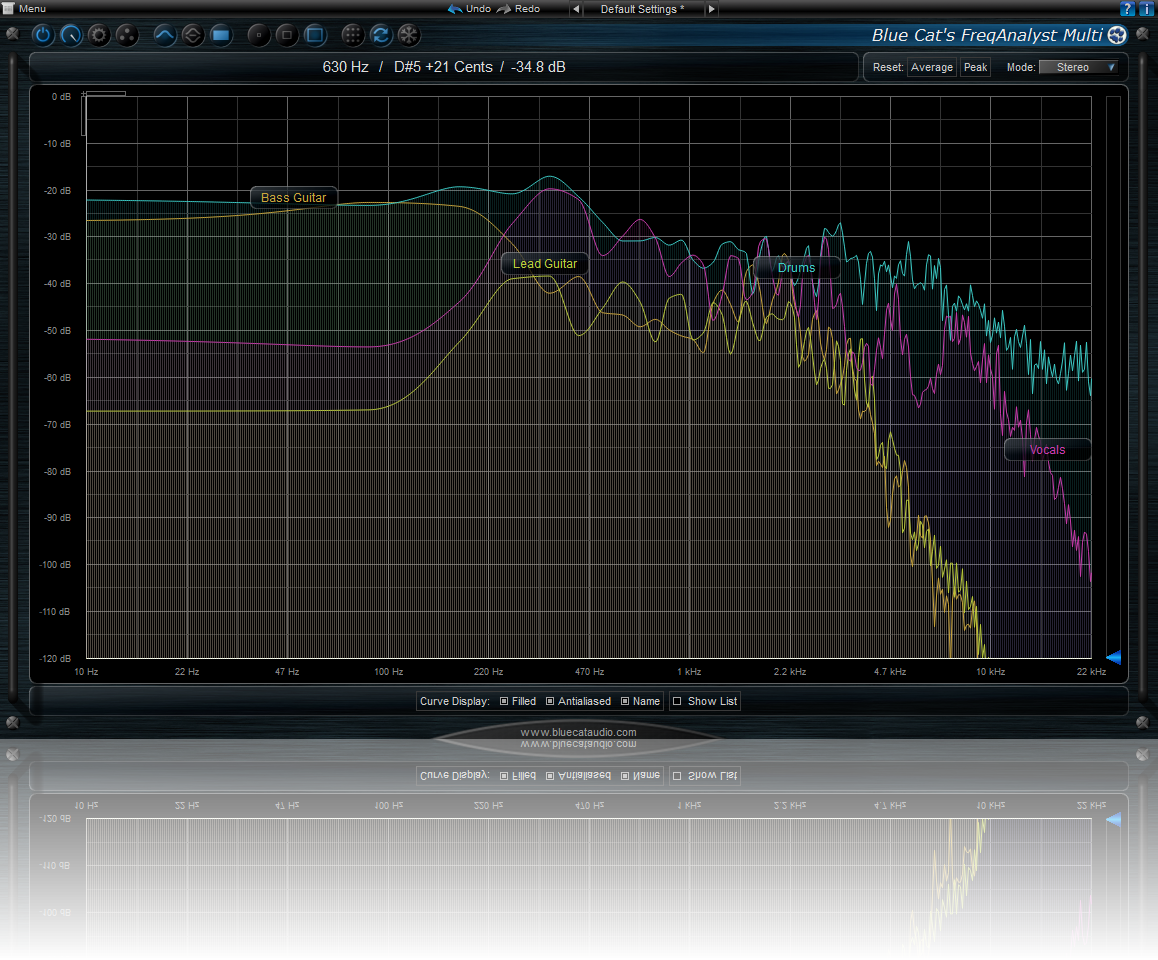Viewport: 1158px width, 960px height.
Task: Go to the previous preset with the left arrow
Action: 576,9
